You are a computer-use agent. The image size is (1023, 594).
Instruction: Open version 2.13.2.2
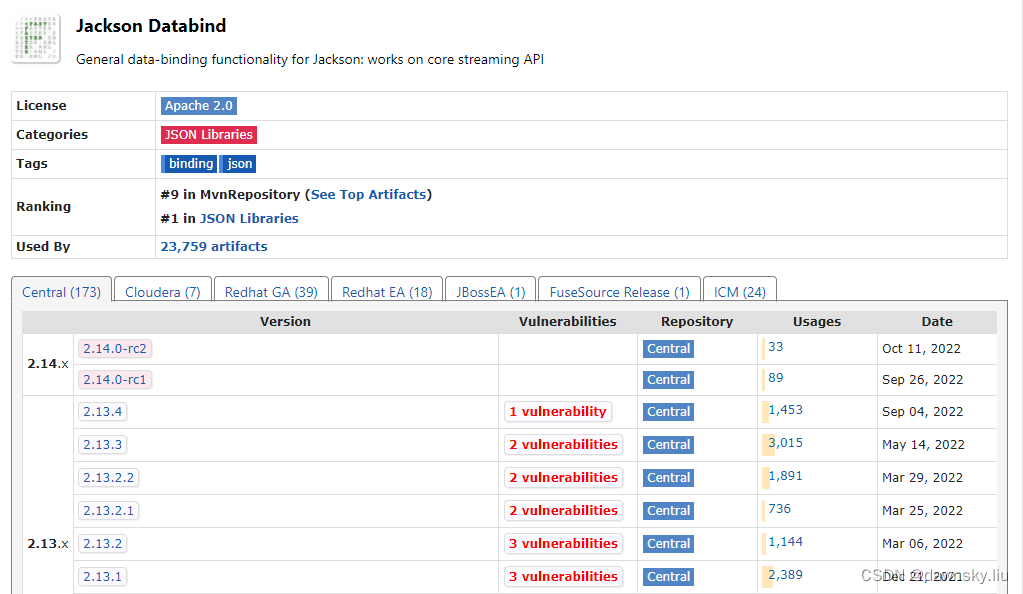pyautogui.click(x=108, y=478)
